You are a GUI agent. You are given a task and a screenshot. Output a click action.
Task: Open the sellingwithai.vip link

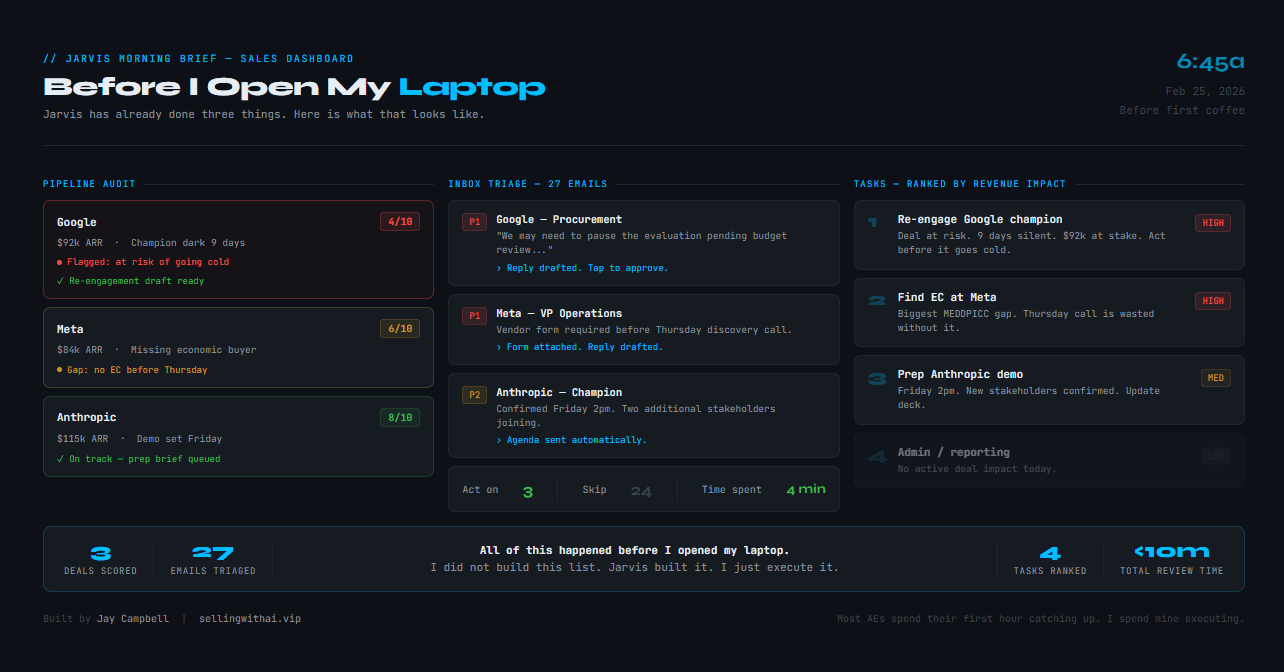pyautogui.click(x=250, y=619)
